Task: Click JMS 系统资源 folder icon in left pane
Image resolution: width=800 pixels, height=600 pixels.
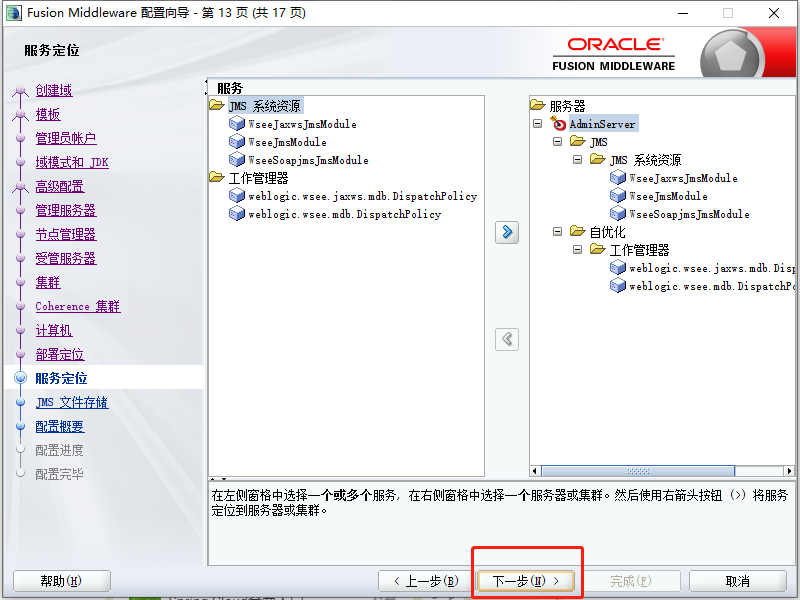Action: [x=217, y=106]
